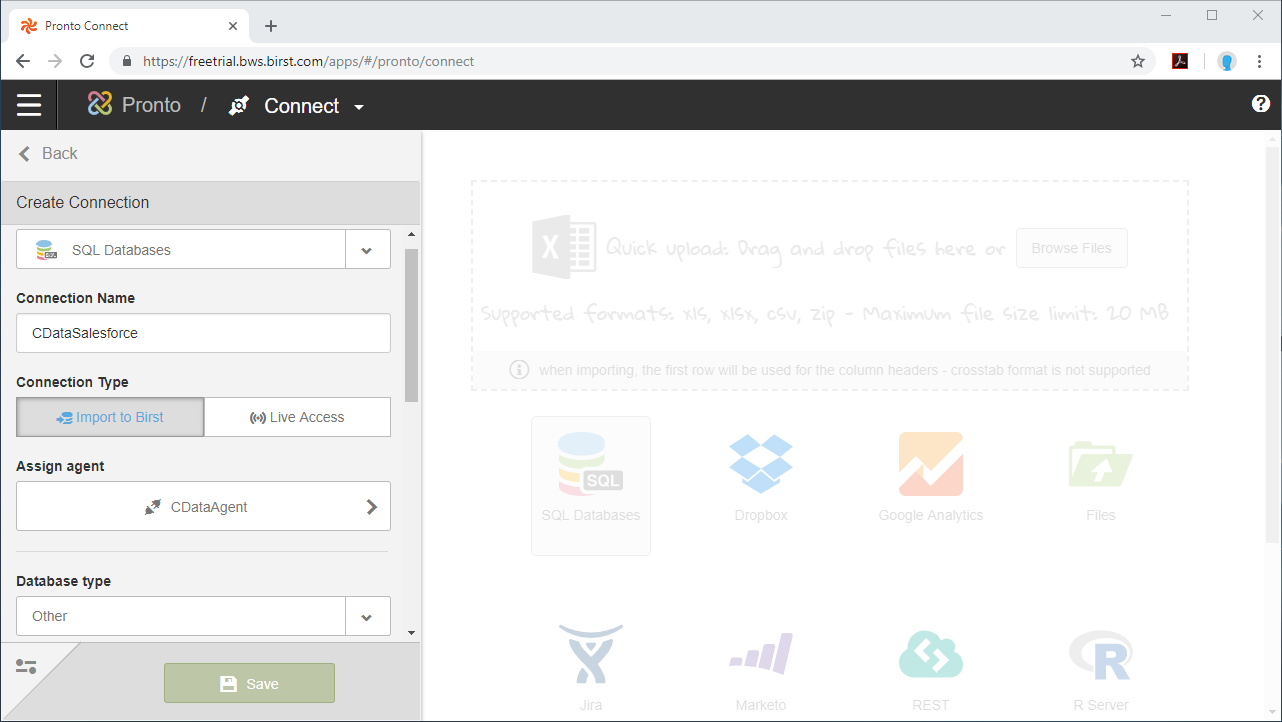
Task: Click the Connection Name input field
Action: pyautogui.click(x=203, y=333)
